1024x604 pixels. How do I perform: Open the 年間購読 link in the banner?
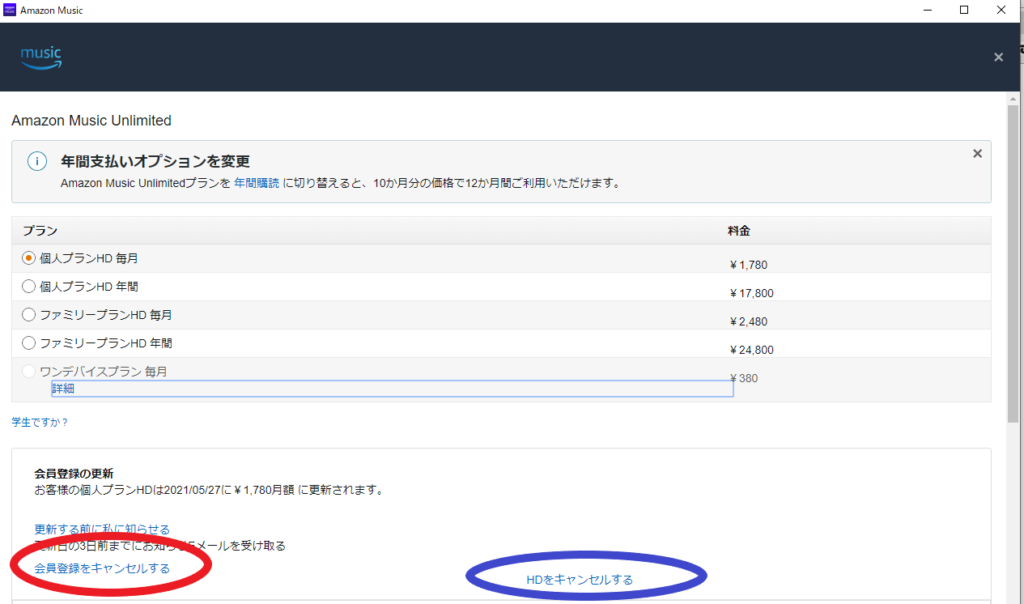tap(257, 183)
